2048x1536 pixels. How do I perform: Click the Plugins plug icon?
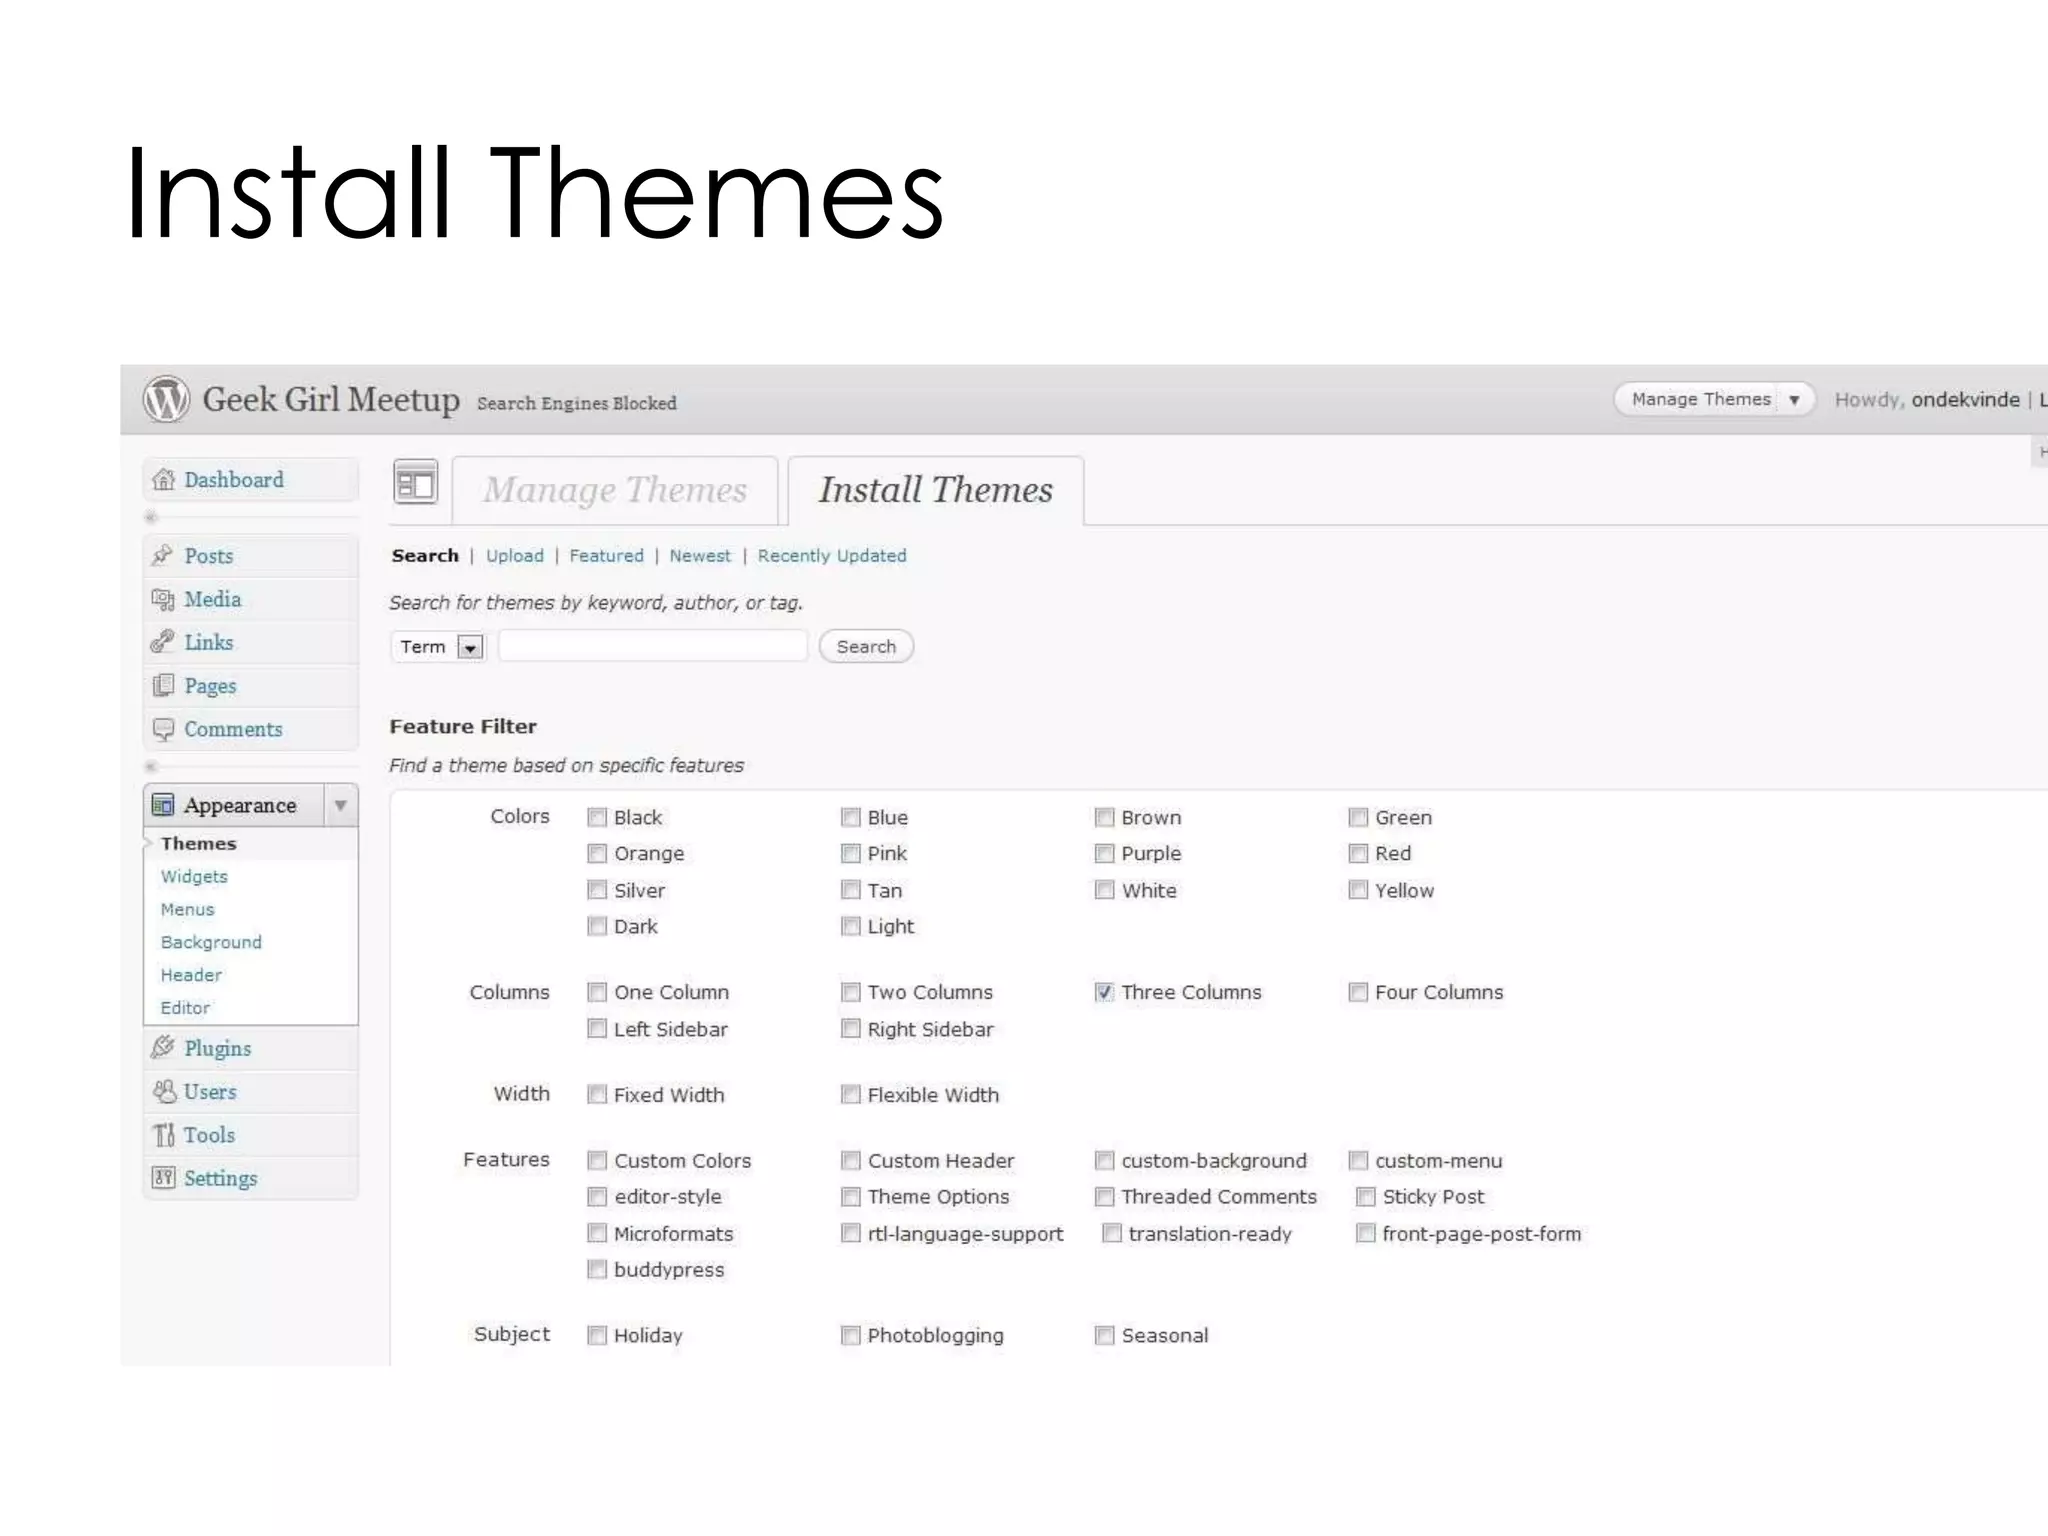pyautogui.click(x=163, y=1047)
